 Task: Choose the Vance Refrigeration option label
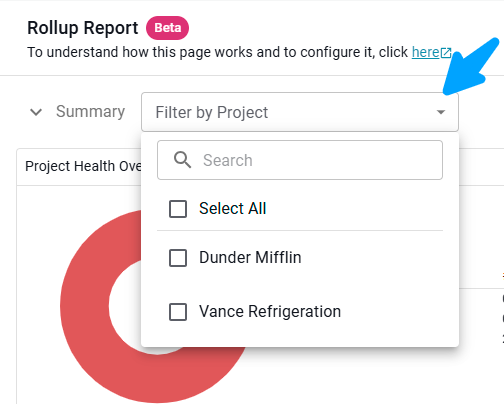270,312
